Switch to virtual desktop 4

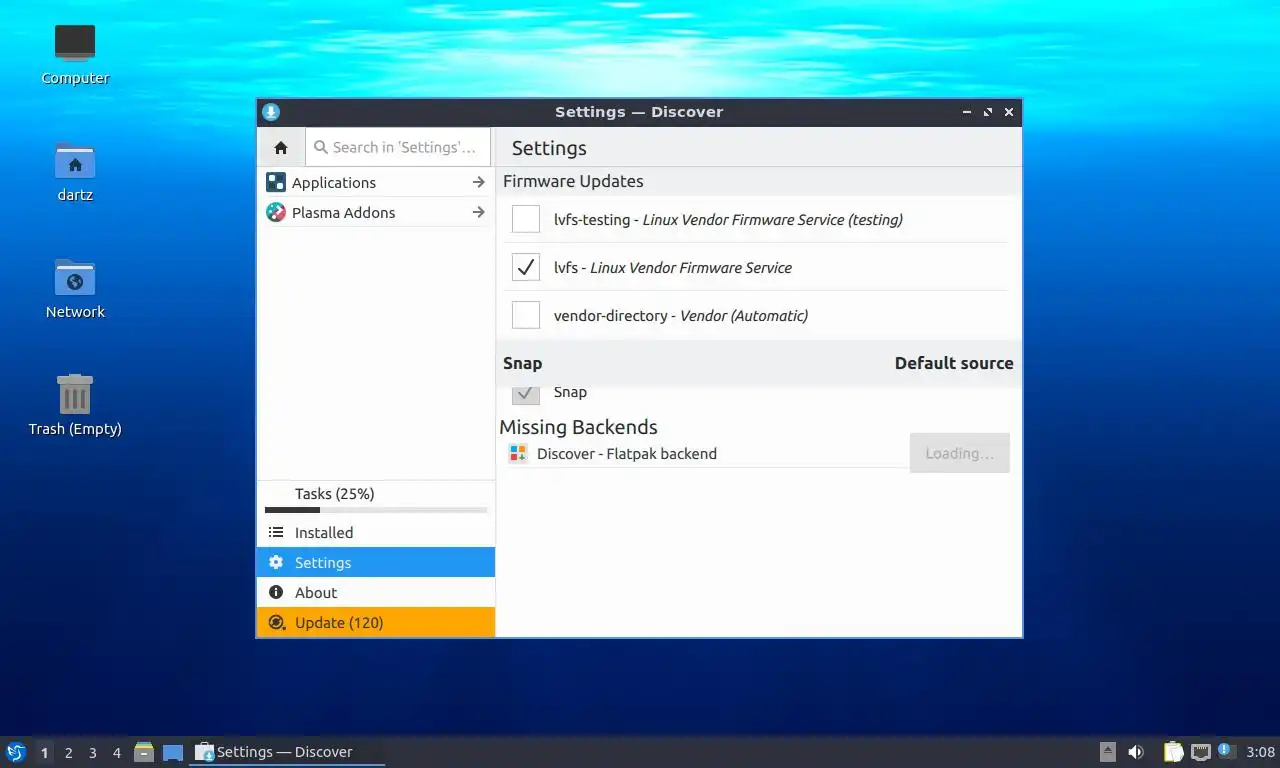tap(116, 753)
